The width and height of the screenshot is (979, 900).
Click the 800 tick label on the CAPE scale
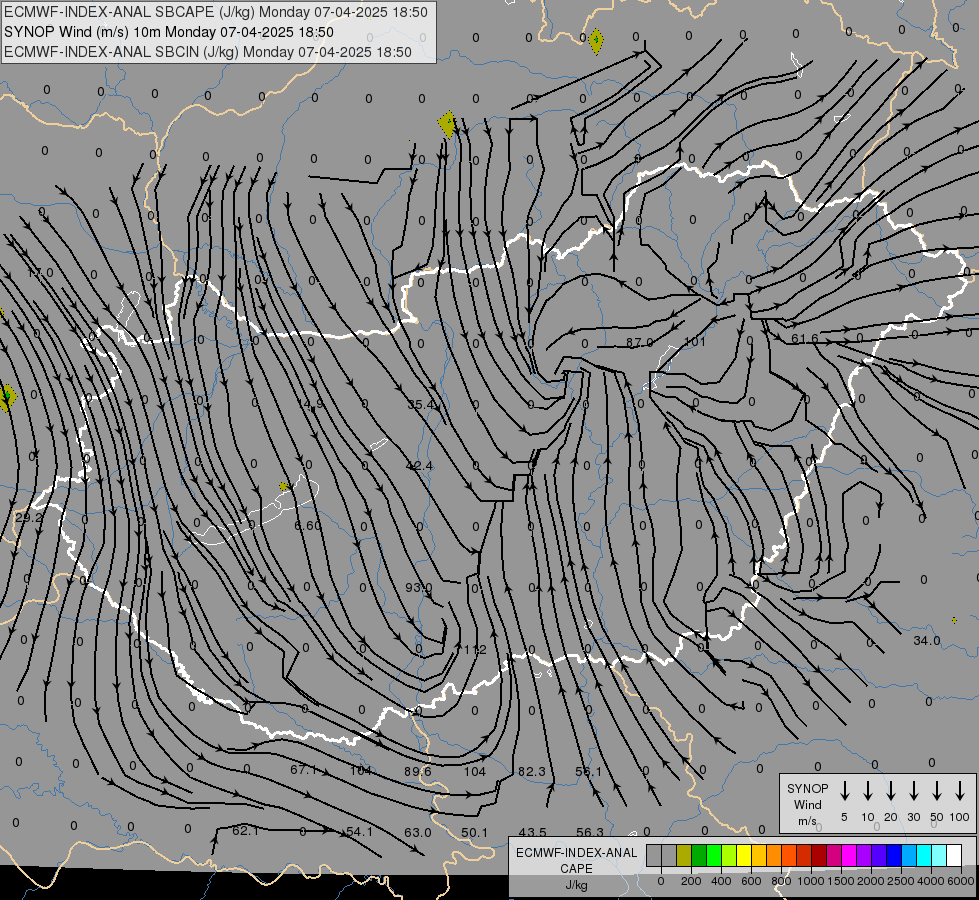[781, 881]
